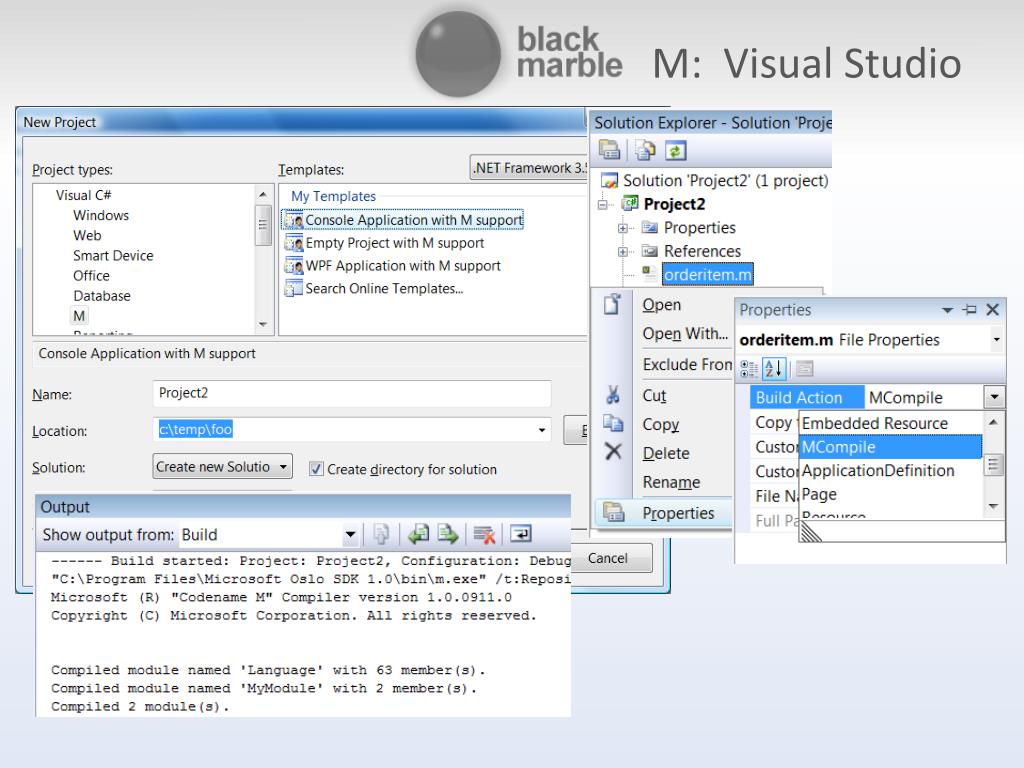Image resolution: width=1024 pixels, height=768 pixels.
Task: Toggle Create directory for solution checkbox
Action: tap(316, 469)
